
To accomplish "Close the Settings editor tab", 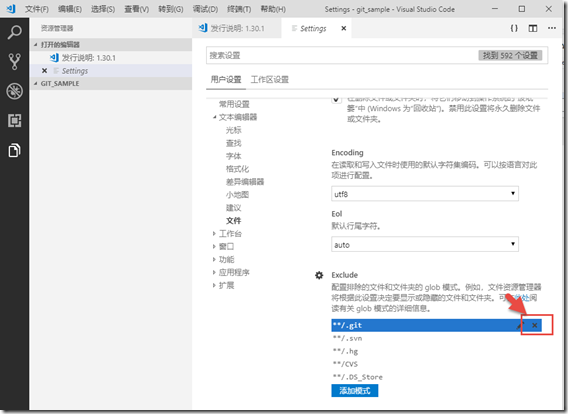I will click(344, 28).
